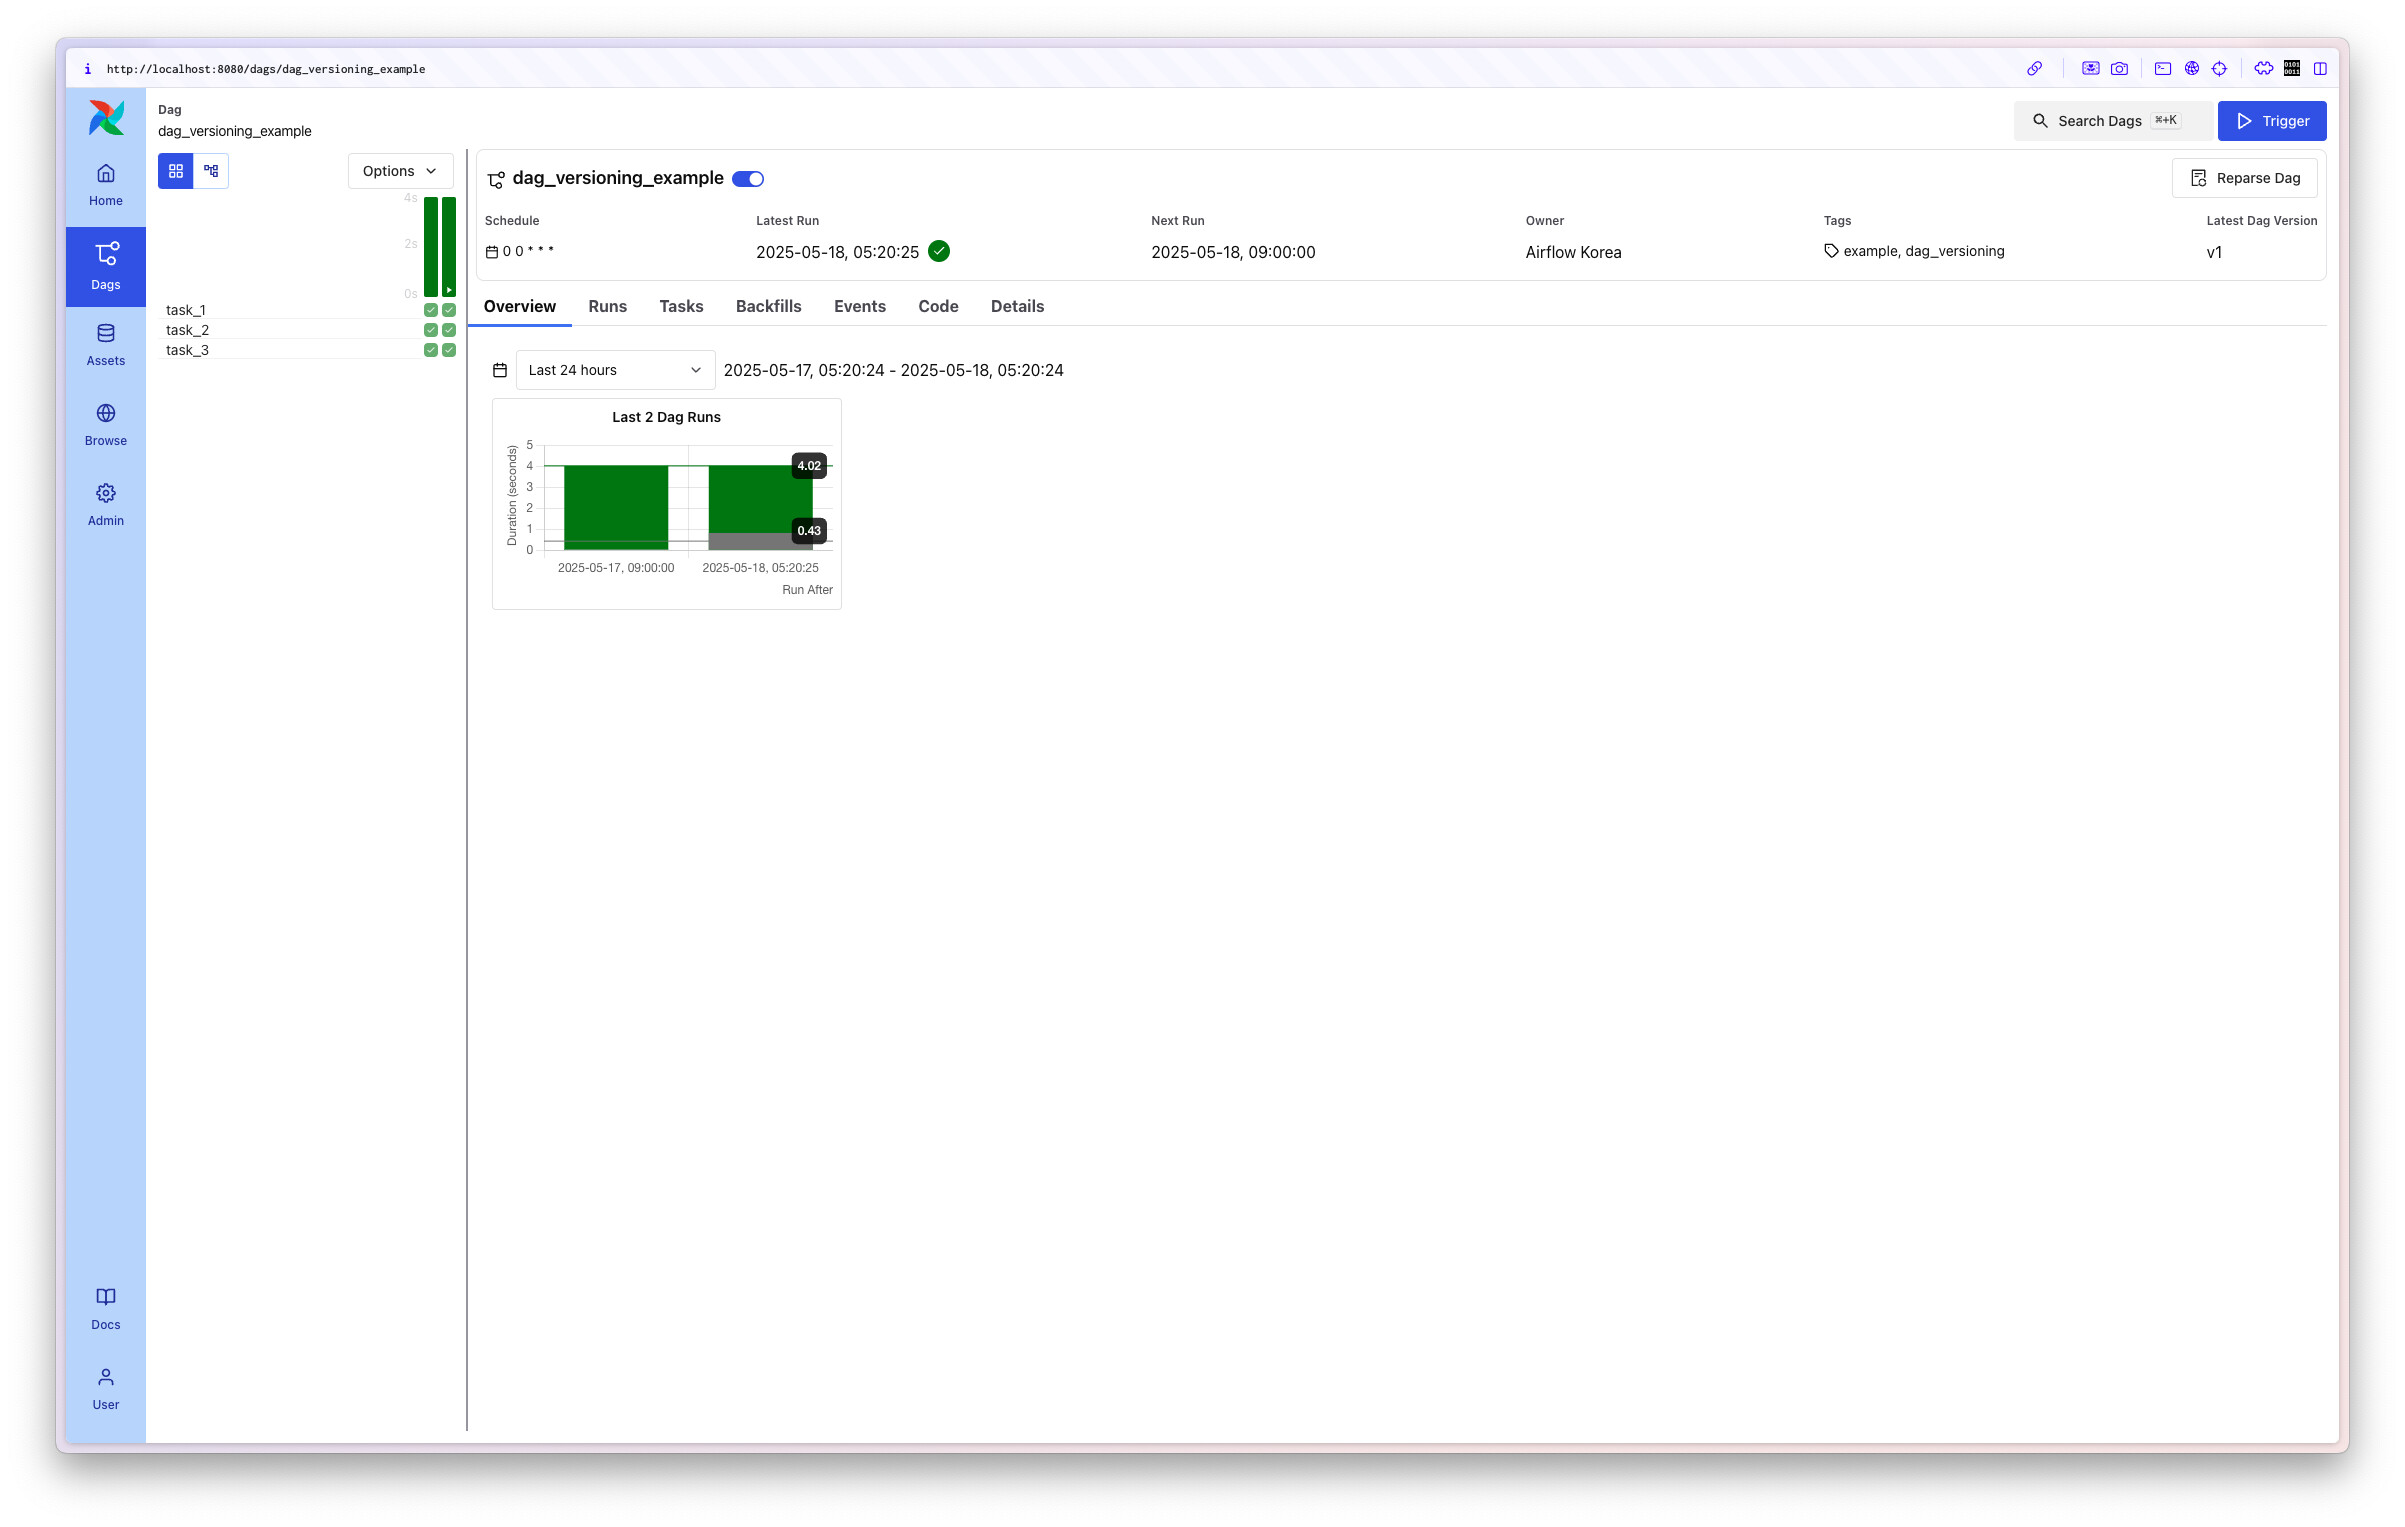Screen dimensions: 2405x1527
Task: Trigger the Dag with the Trigger button
Action: [x=2271, y=121]
